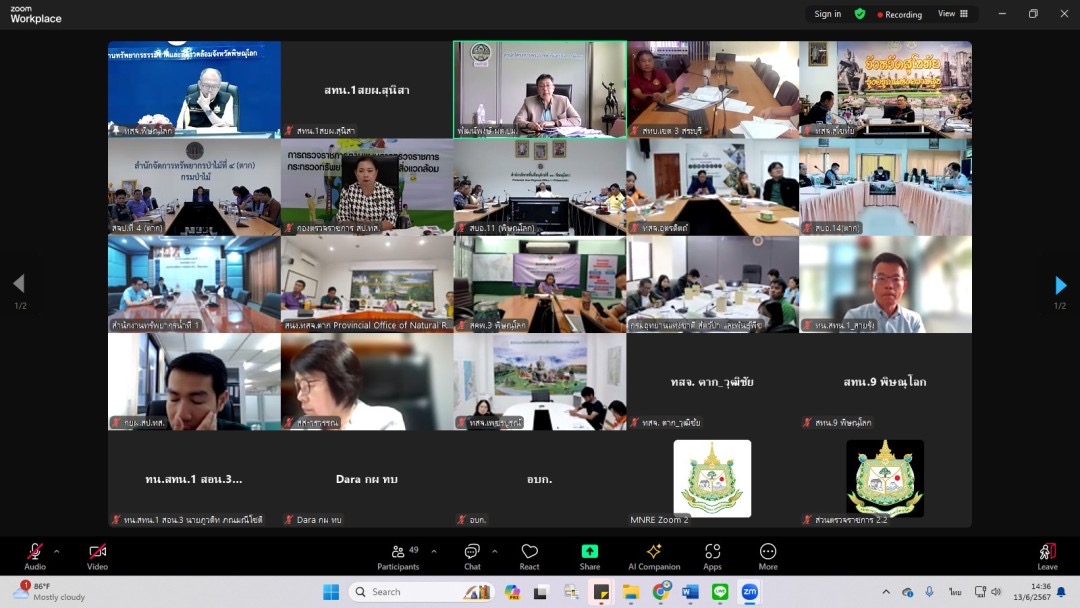1080x608 pixels.
Task: Open Task View on the taskbar
Action: [x=541, y=592]
